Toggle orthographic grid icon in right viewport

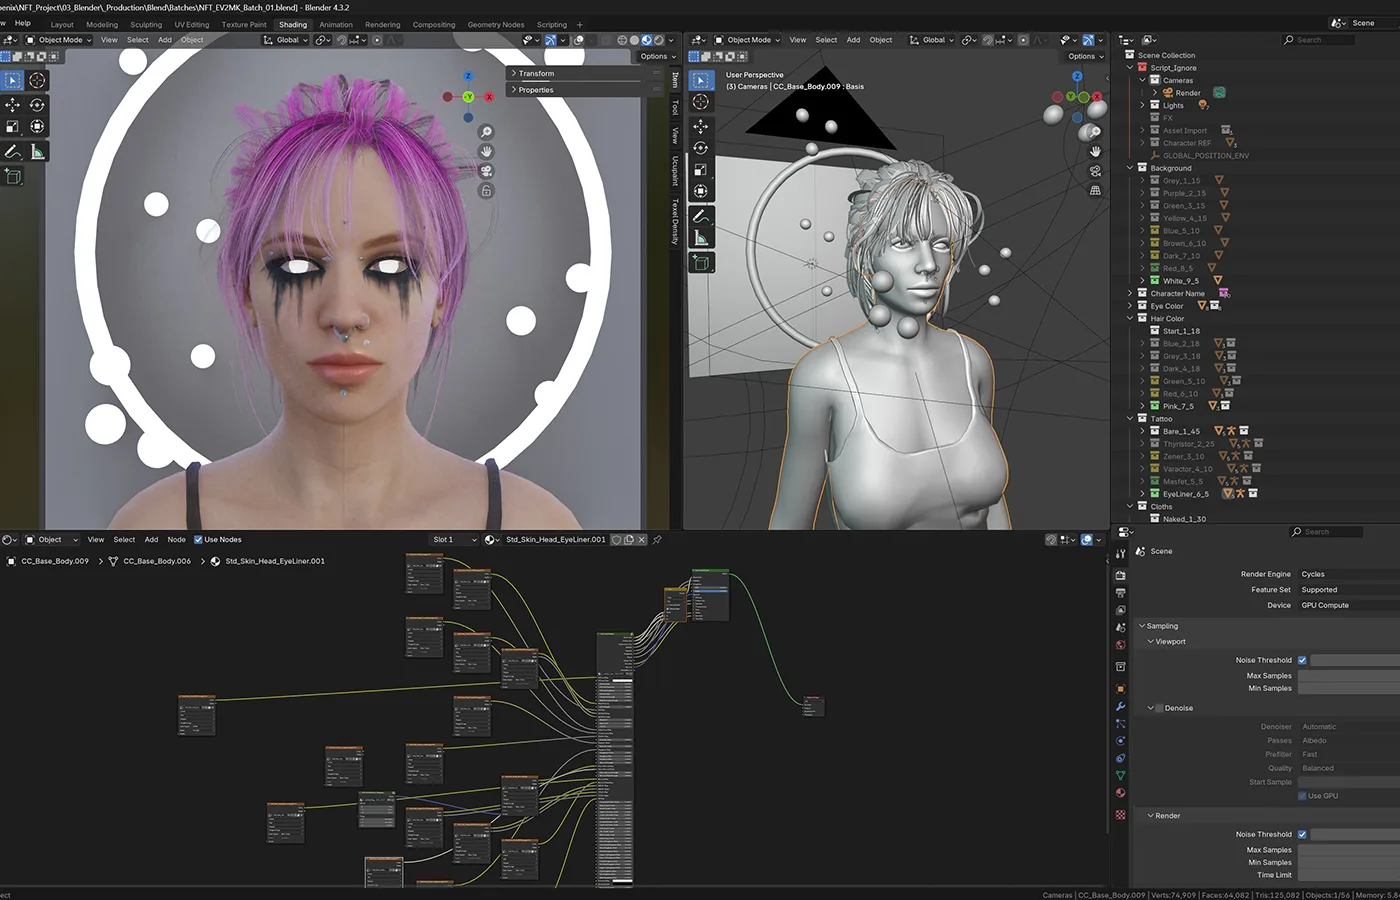pyautogui.click(x=1095, y=190)
